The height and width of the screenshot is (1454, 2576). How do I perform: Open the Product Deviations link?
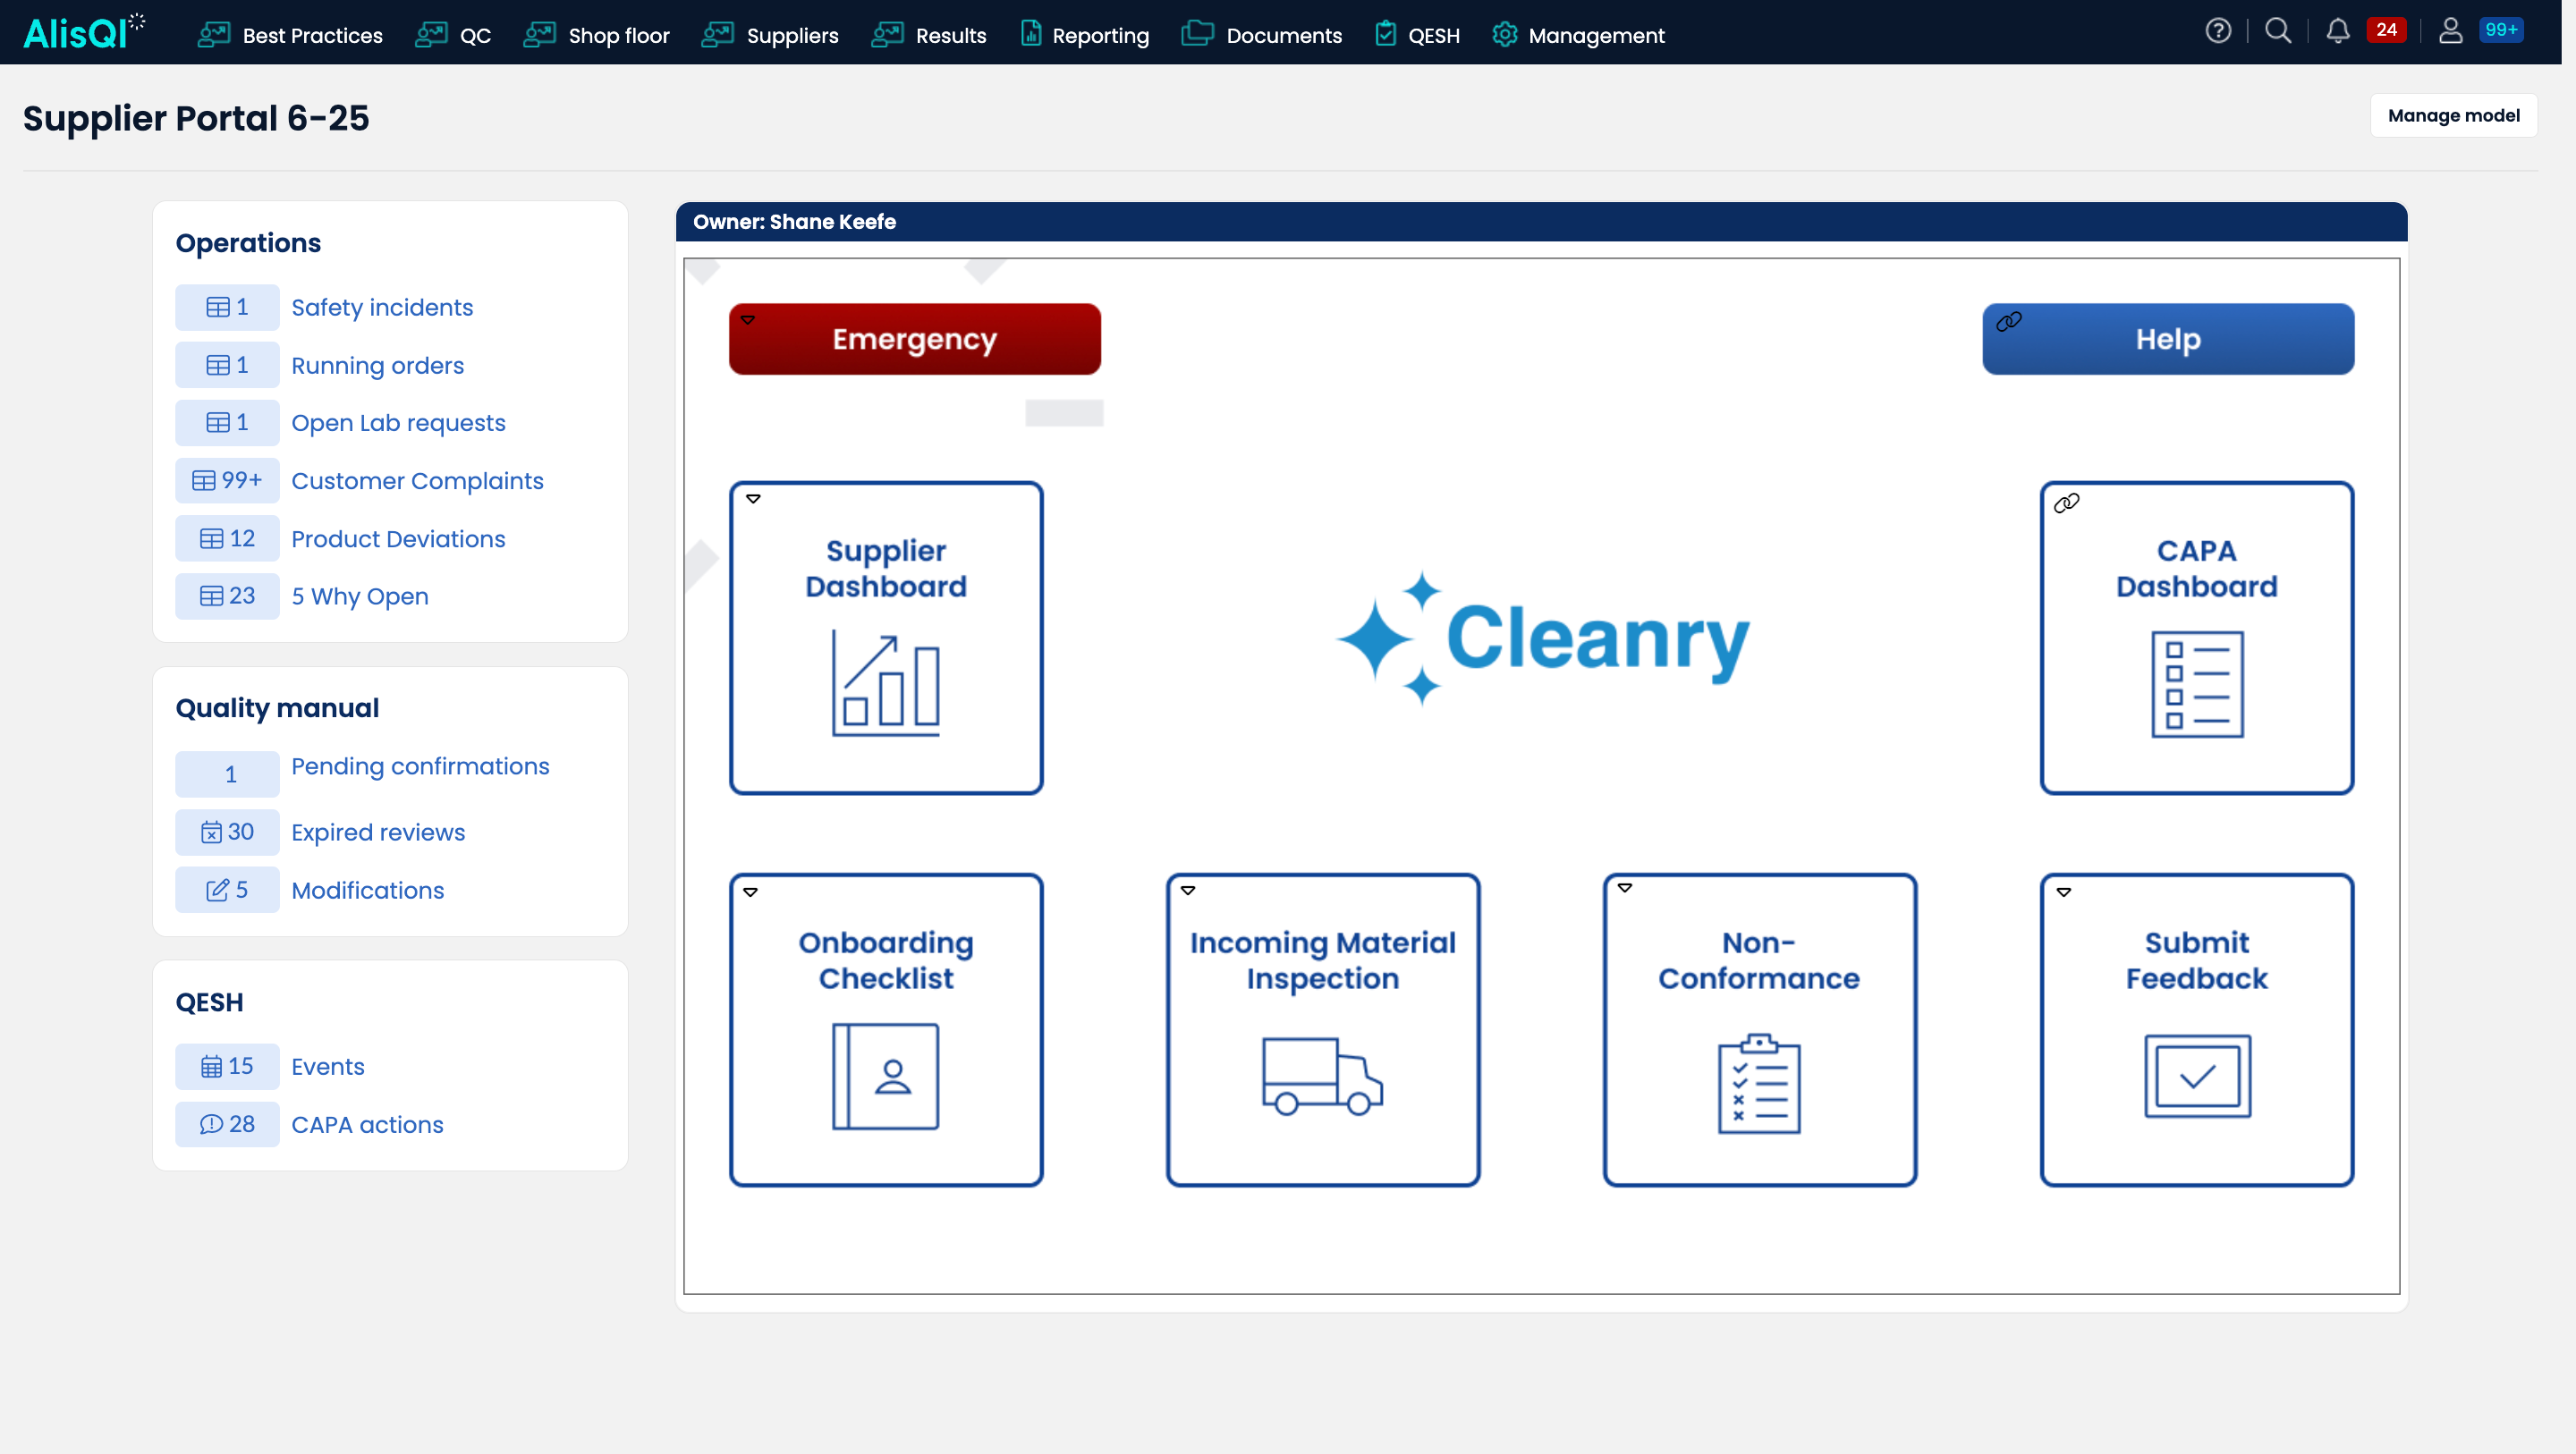coord(398,539)
